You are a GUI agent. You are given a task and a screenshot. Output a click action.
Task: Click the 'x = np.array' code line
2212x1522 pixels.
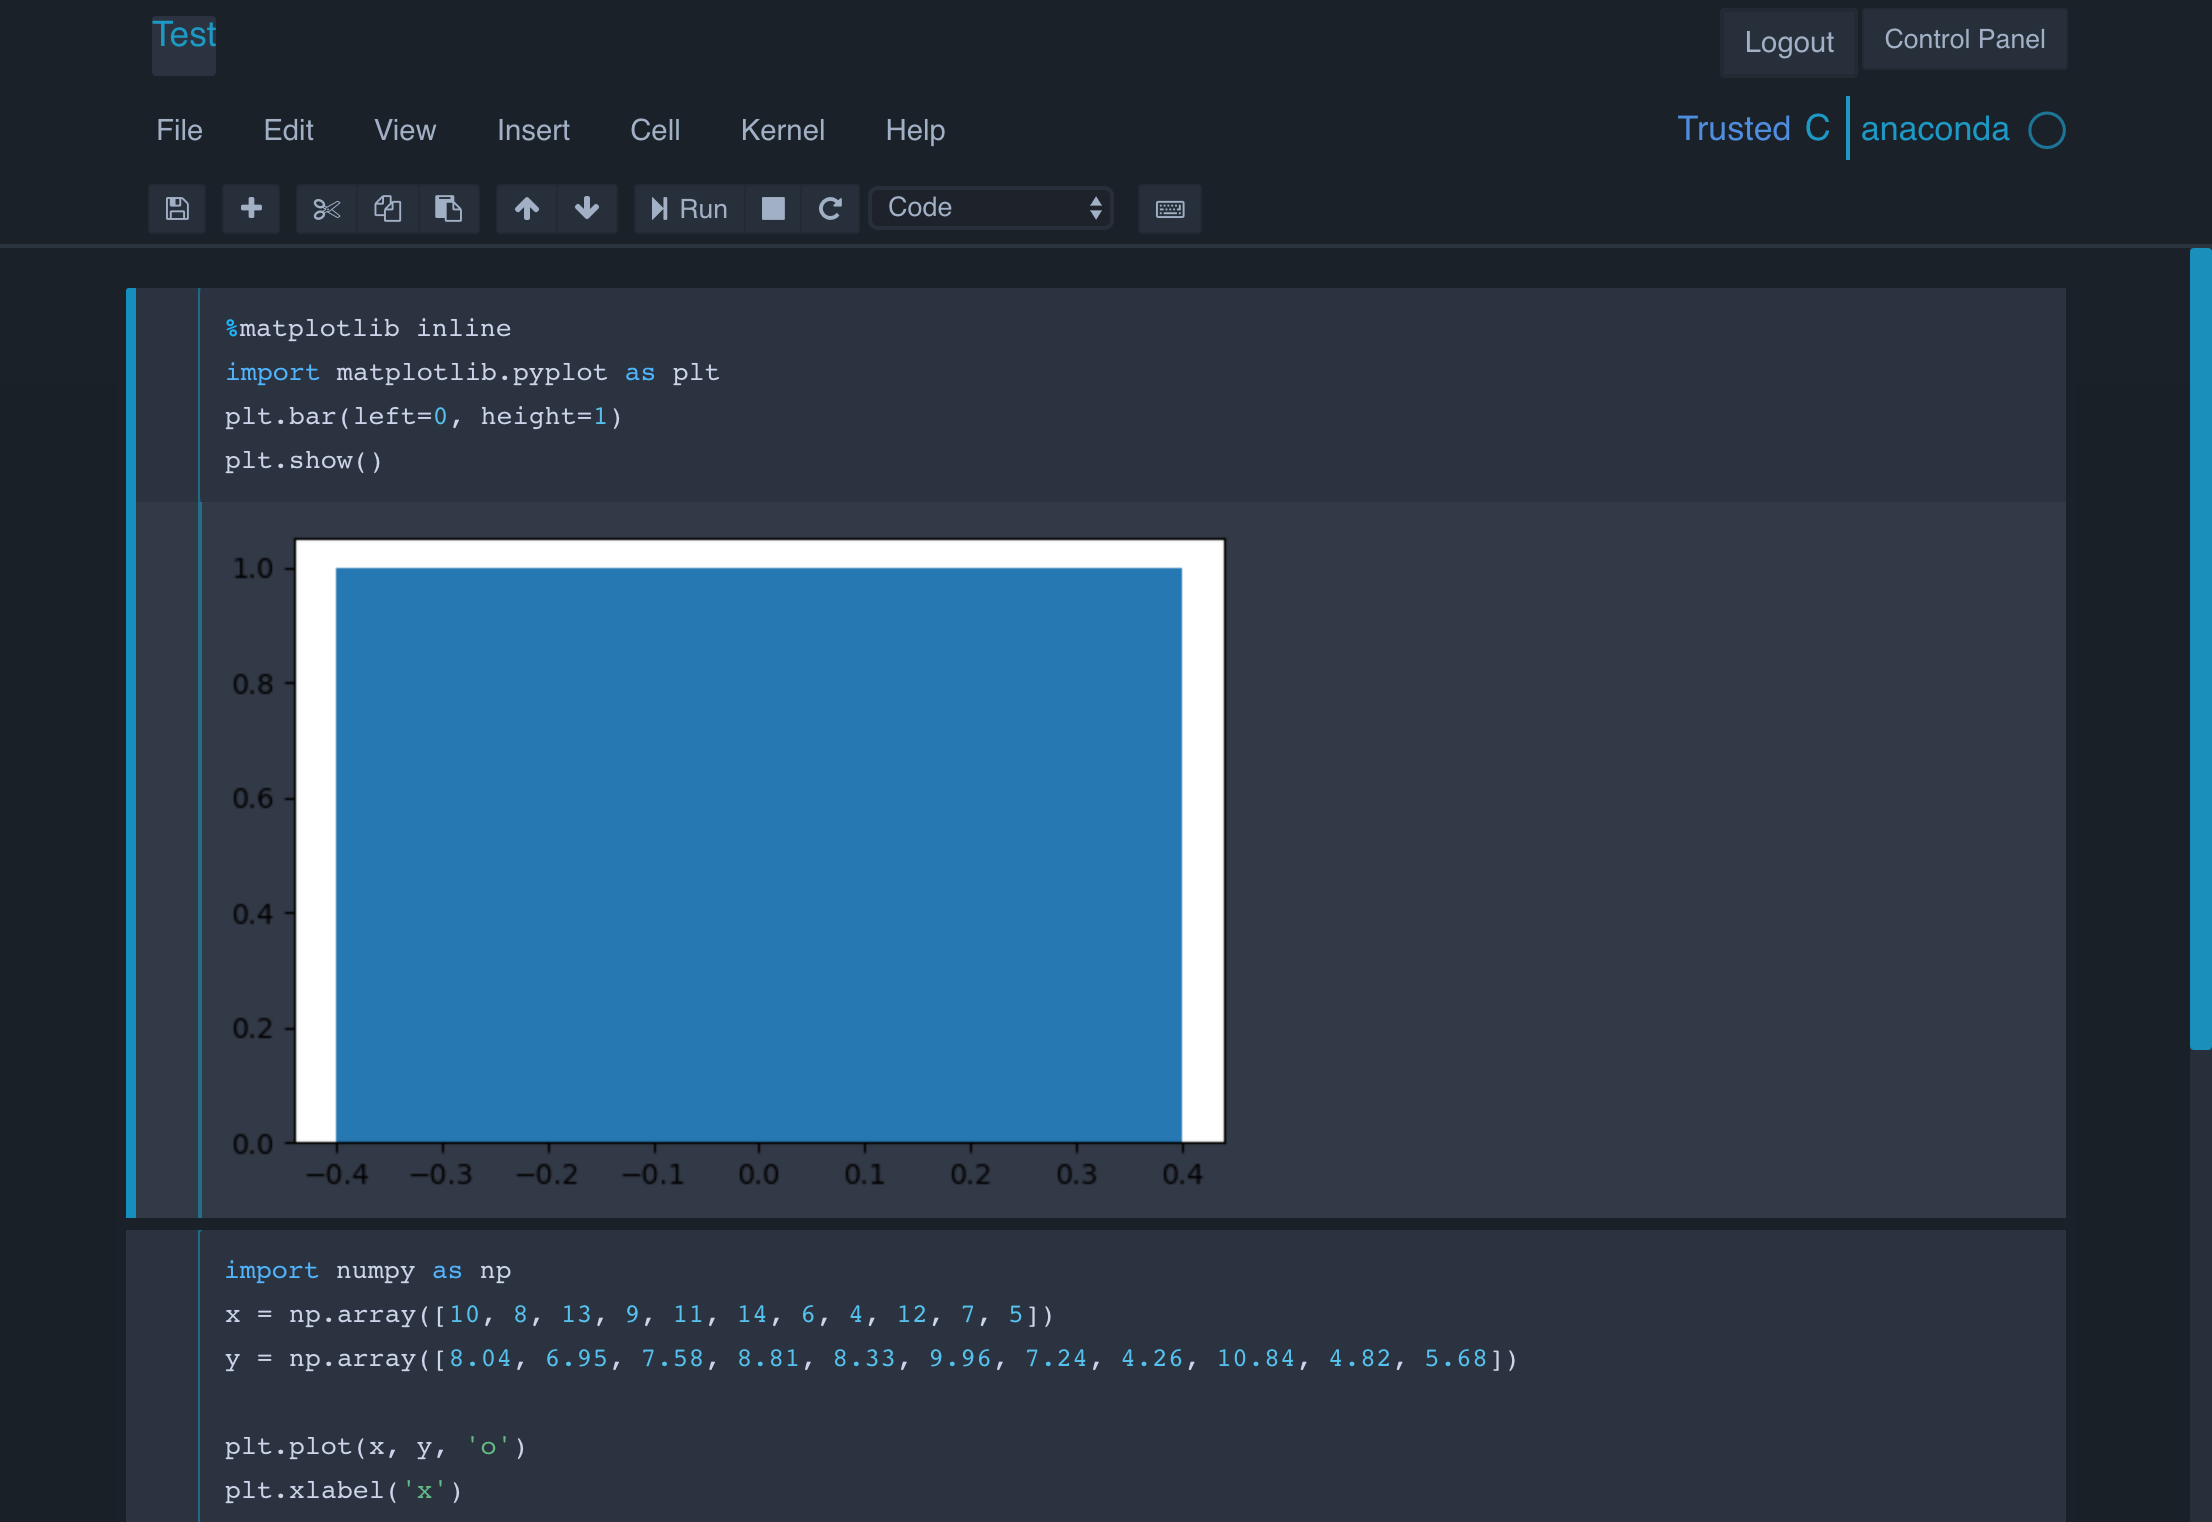click(x=640, y=1314)
